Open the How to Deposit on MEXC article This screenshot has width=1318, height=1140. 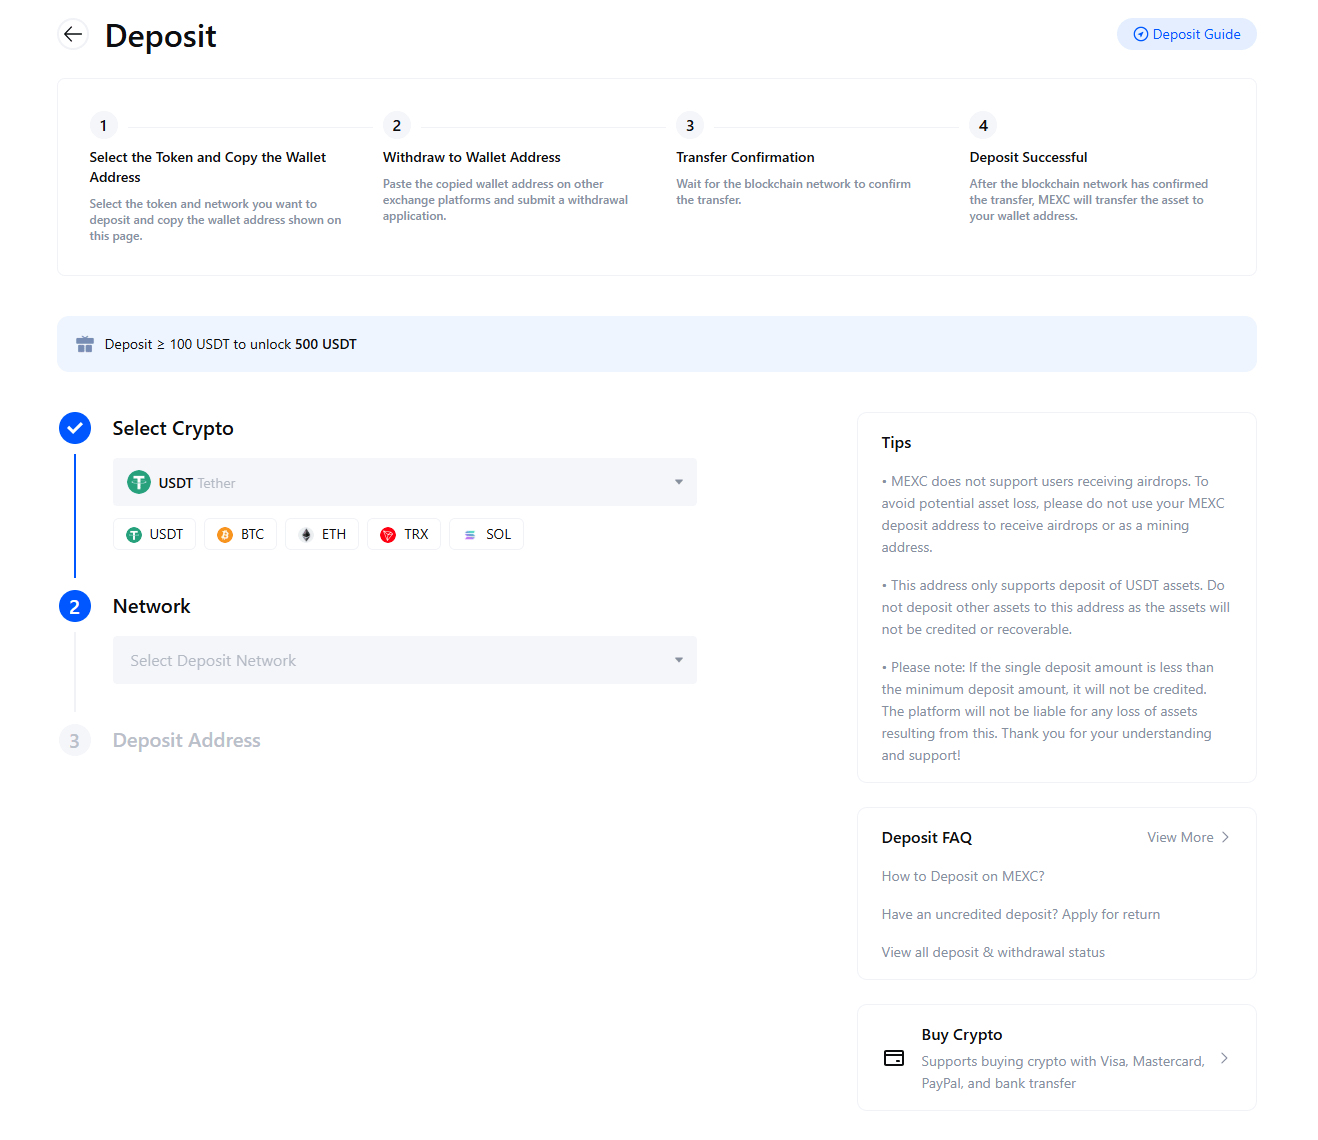click(962, 875)
